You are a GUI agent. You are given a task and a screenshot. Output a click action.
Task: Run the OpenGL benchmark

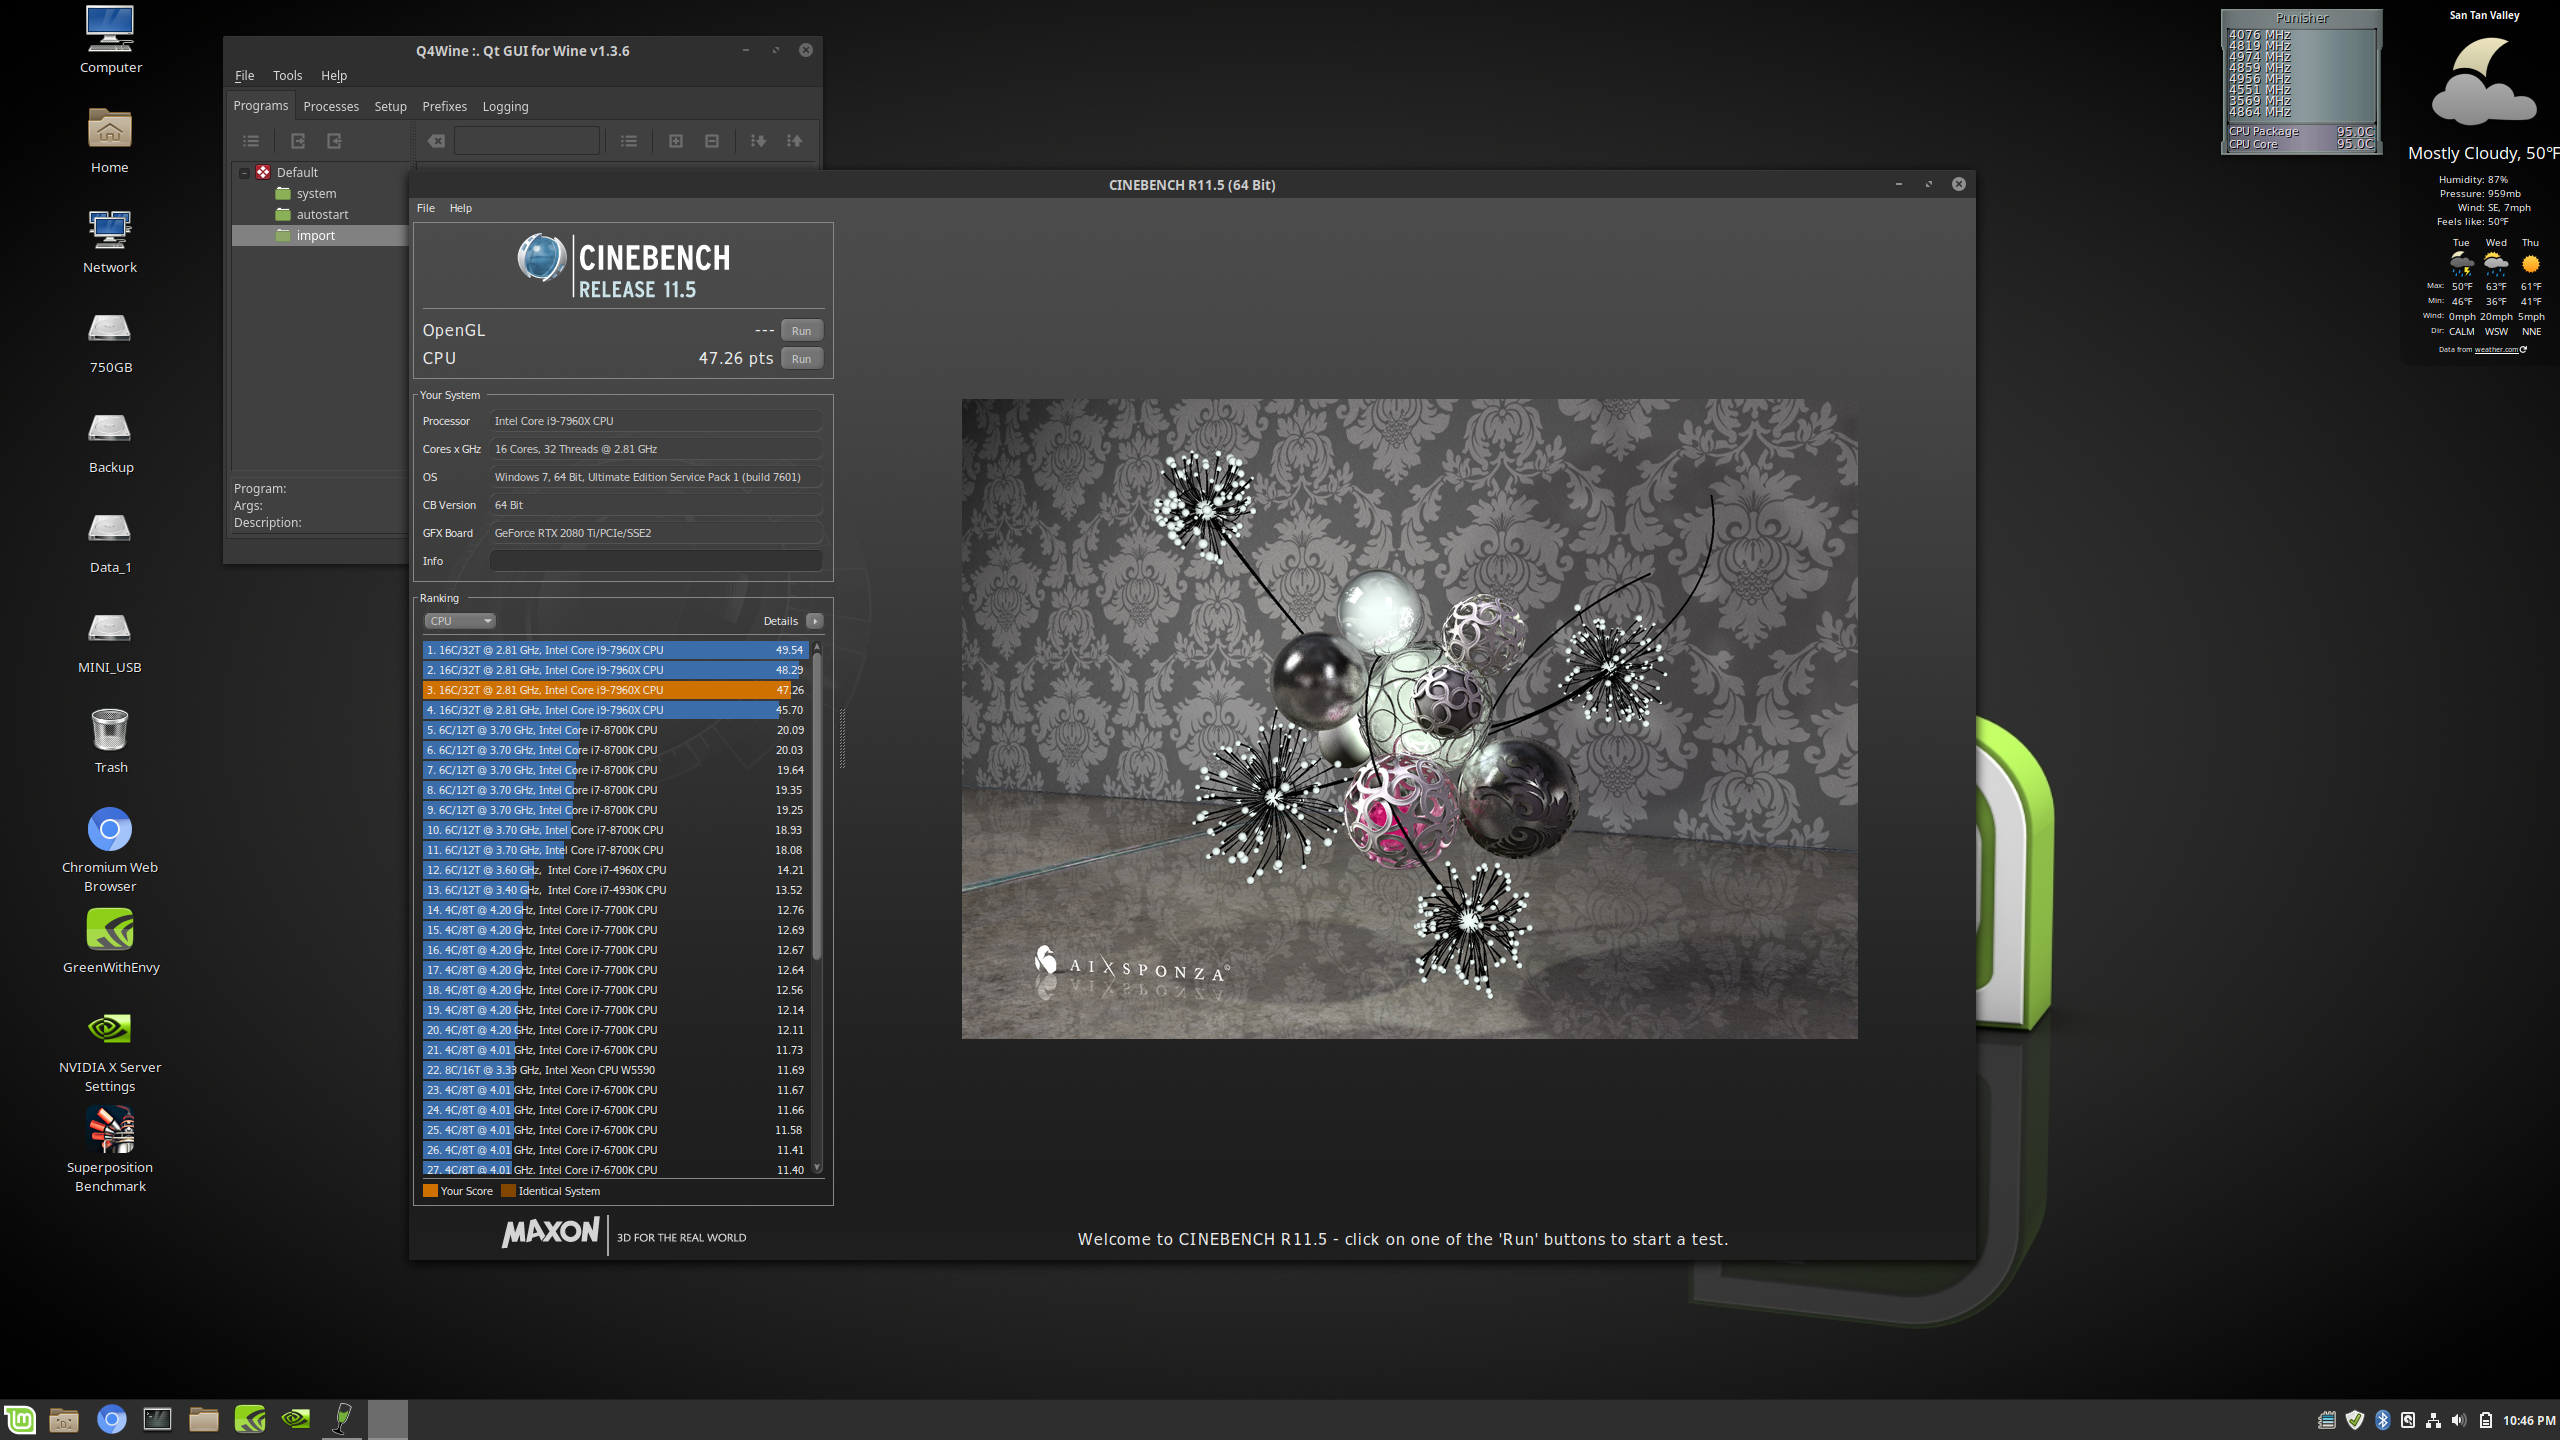coord(801,331)
